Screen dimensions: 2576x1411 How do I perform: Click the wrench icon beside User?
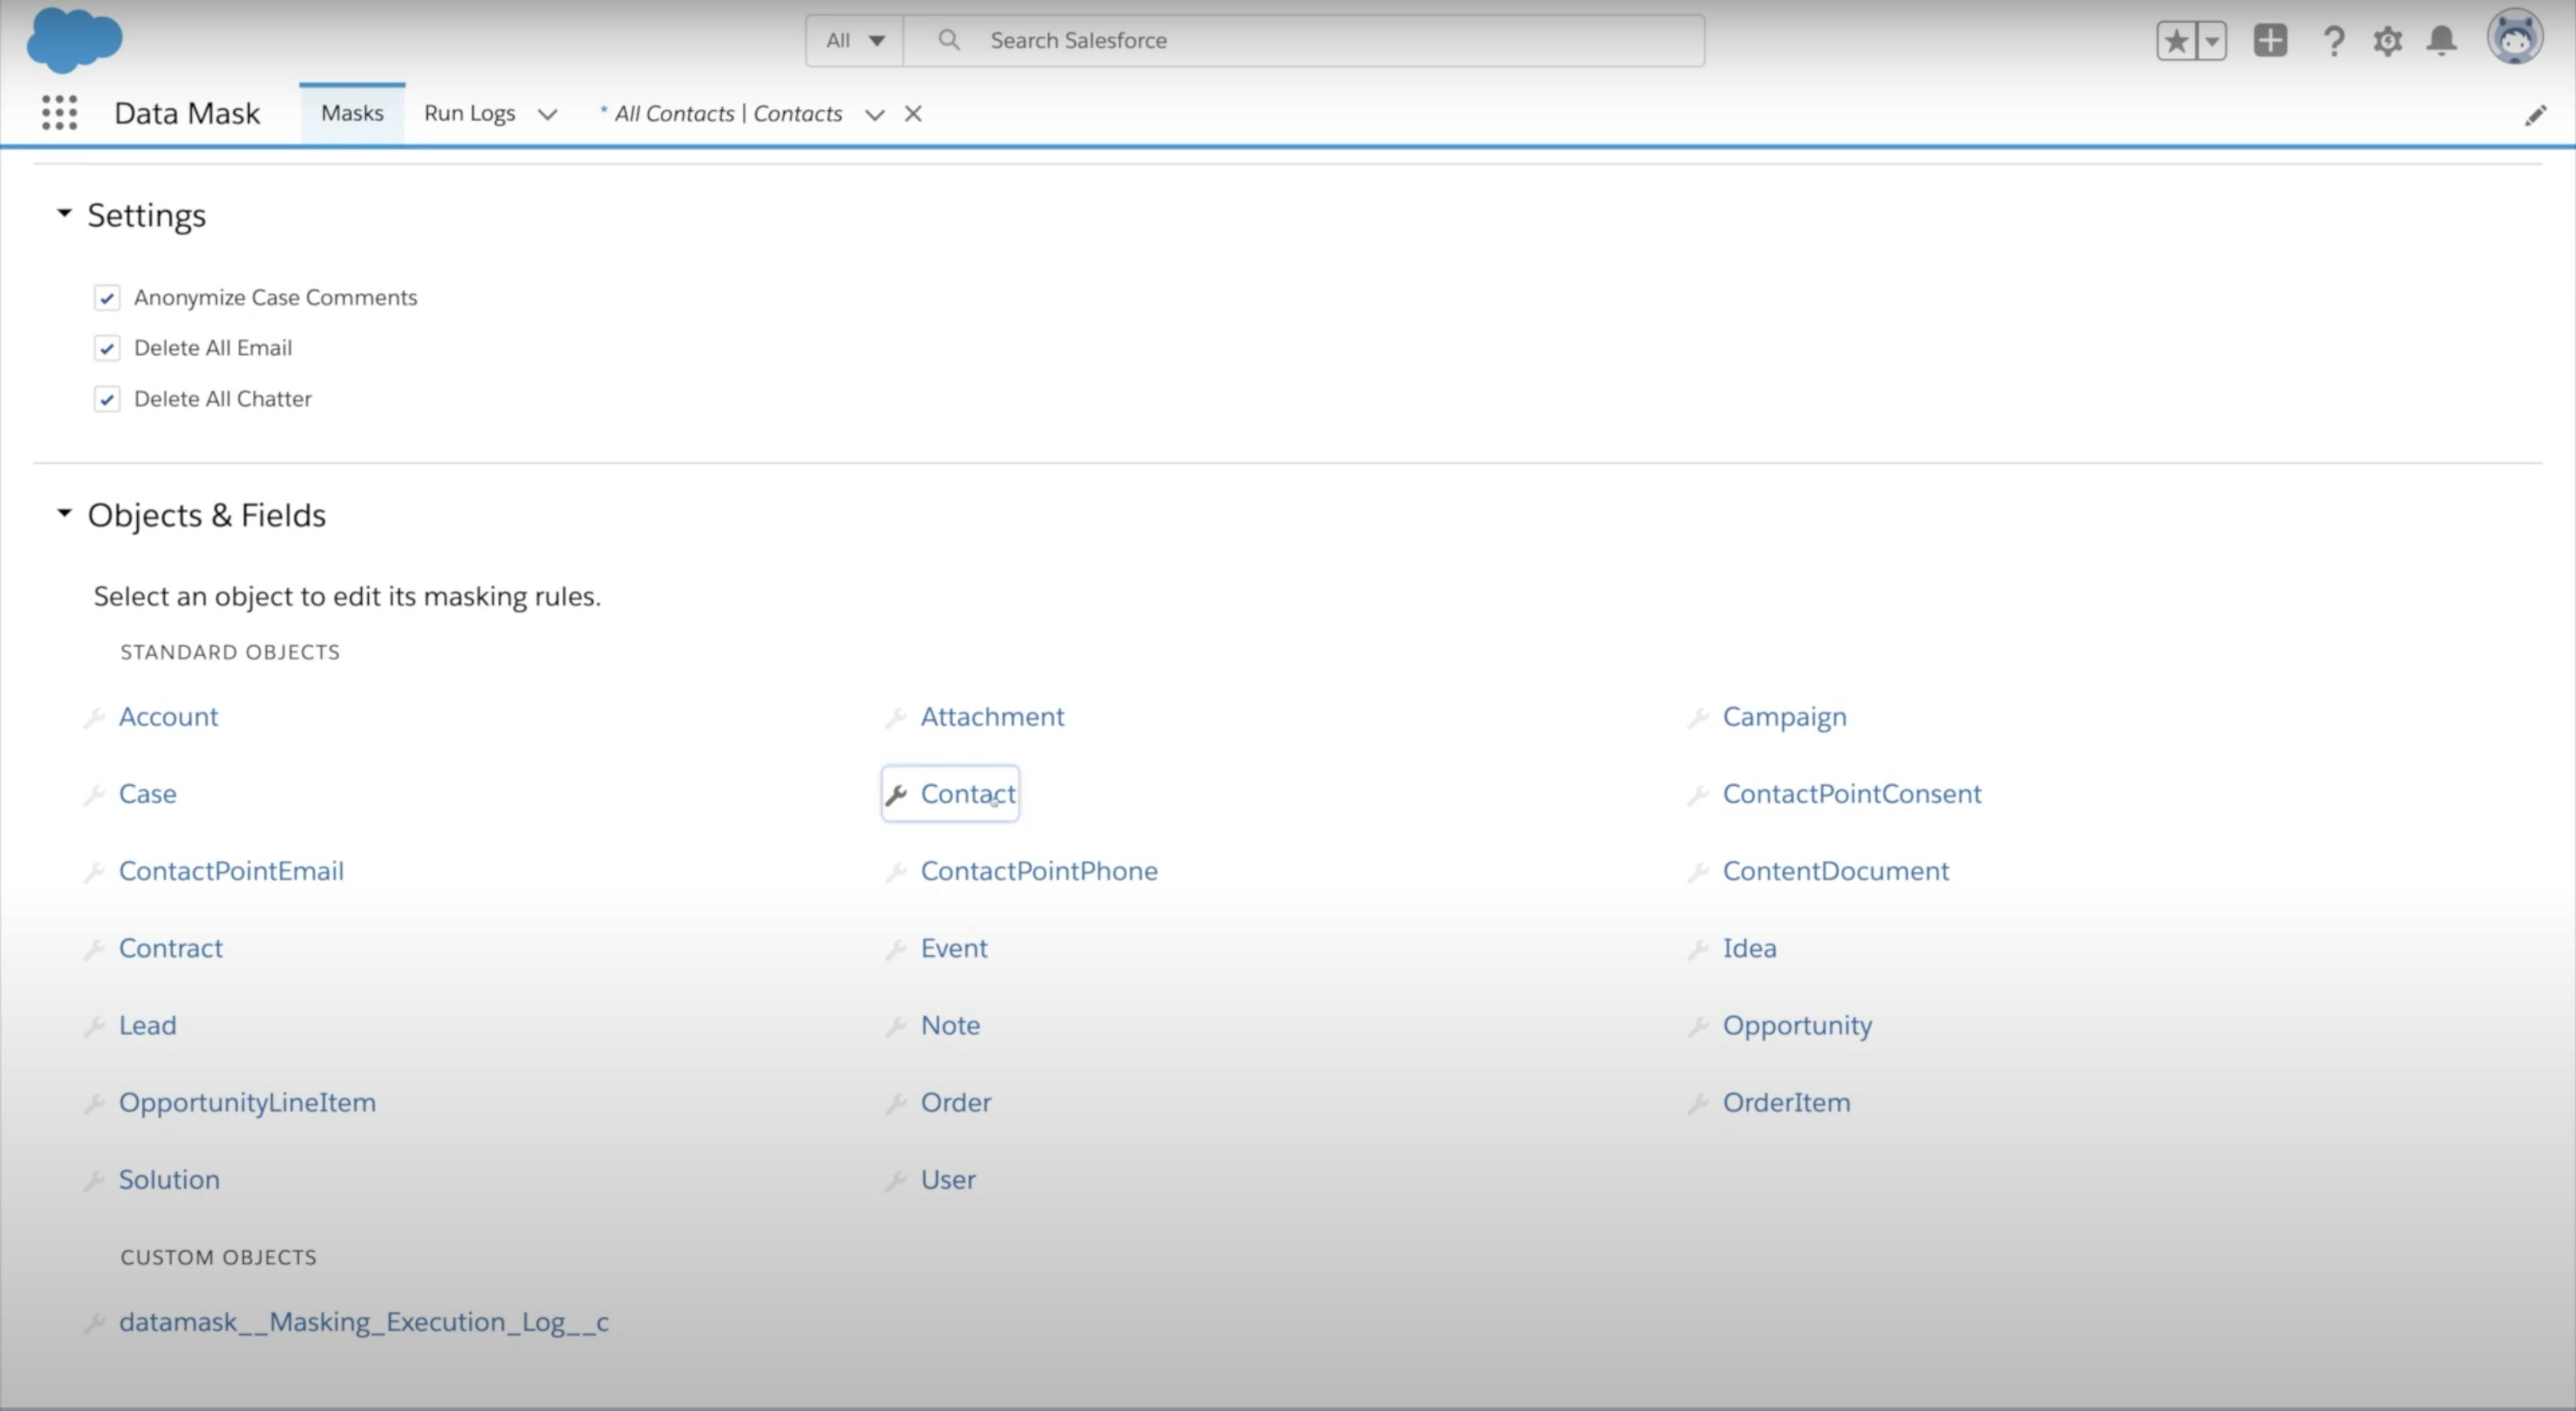896,1180
